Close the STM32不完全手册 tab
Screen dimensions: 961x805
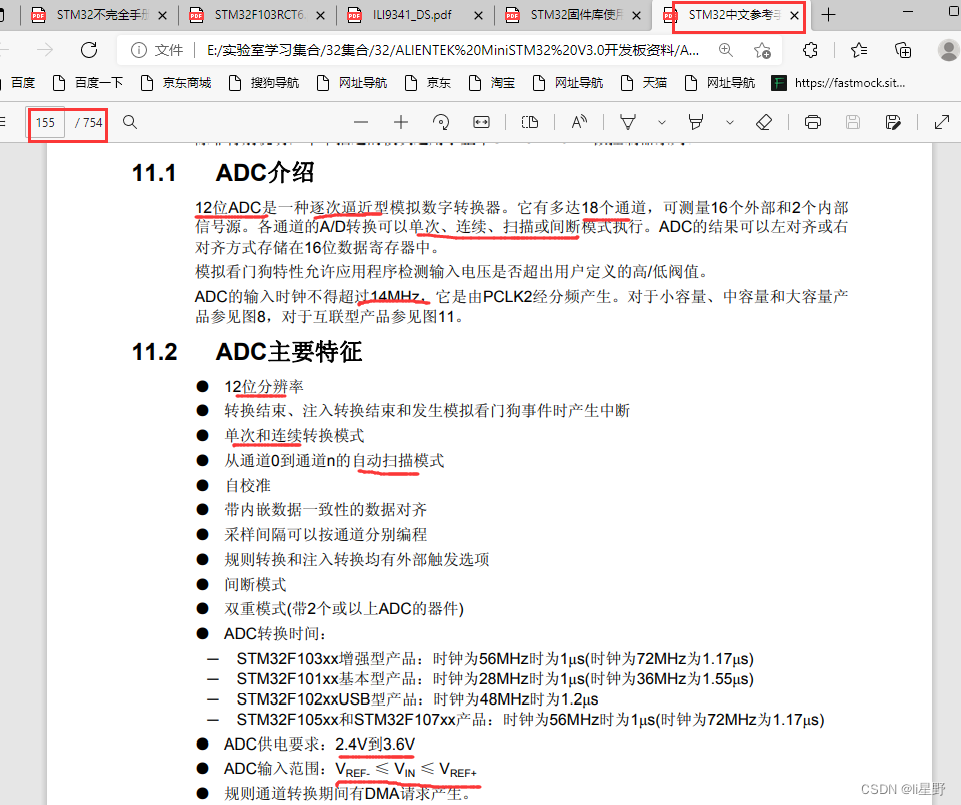pos(162,15)
